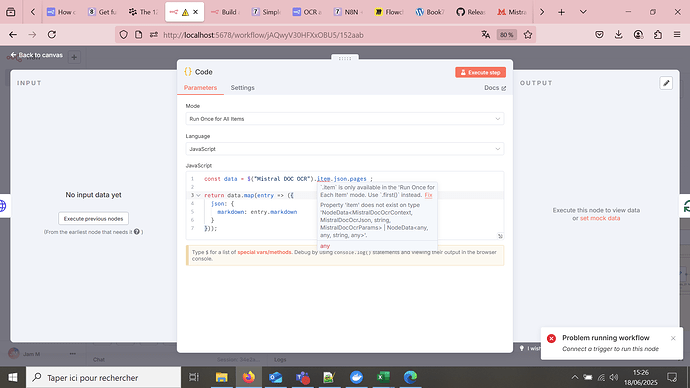Open the Windows Start menu
Screen dimensions: 690x388
[x=13, y=377]
